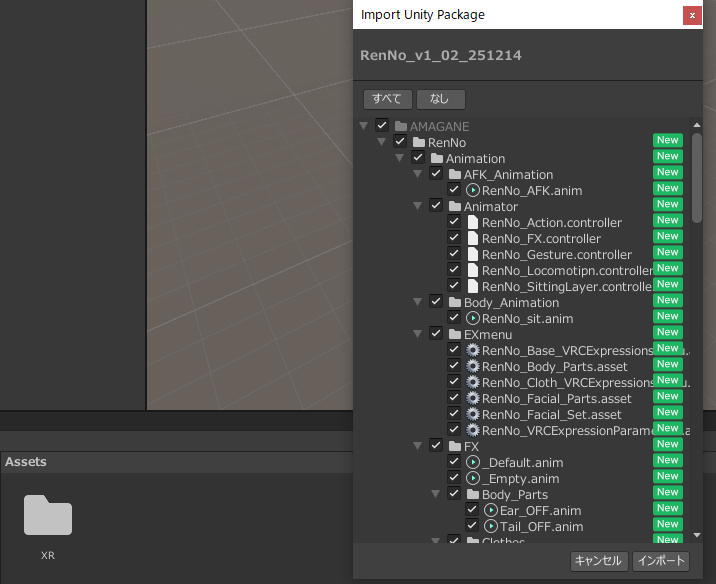Click the AMAGANE root folder icon
Viewport: 716px width, 584px height.
[x=401, y=127]
